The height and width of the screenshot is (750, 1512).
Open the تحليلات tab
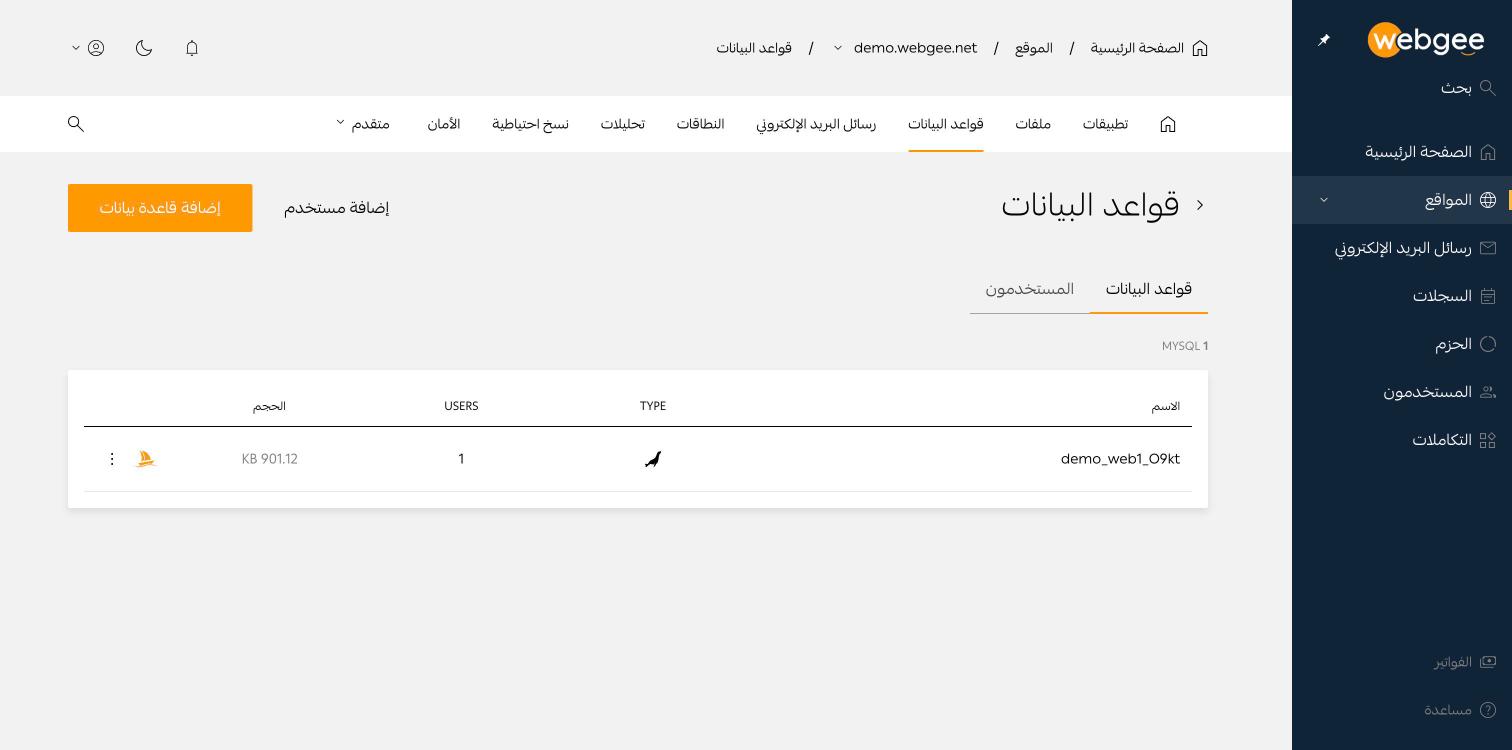coord(622,124)
